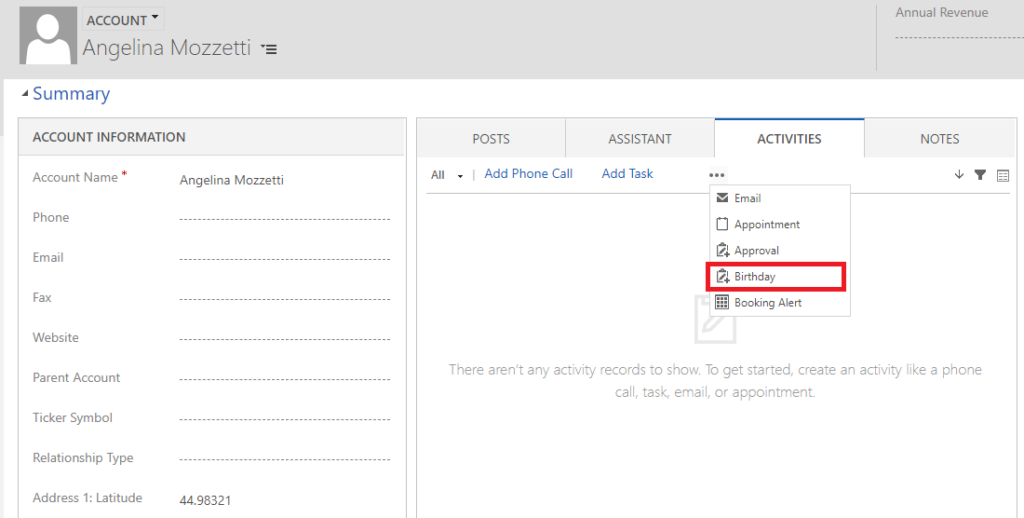Click the sort arrow icon in Activities
The height and width of the screenshot is (518, 1024).
coord(959,175)
